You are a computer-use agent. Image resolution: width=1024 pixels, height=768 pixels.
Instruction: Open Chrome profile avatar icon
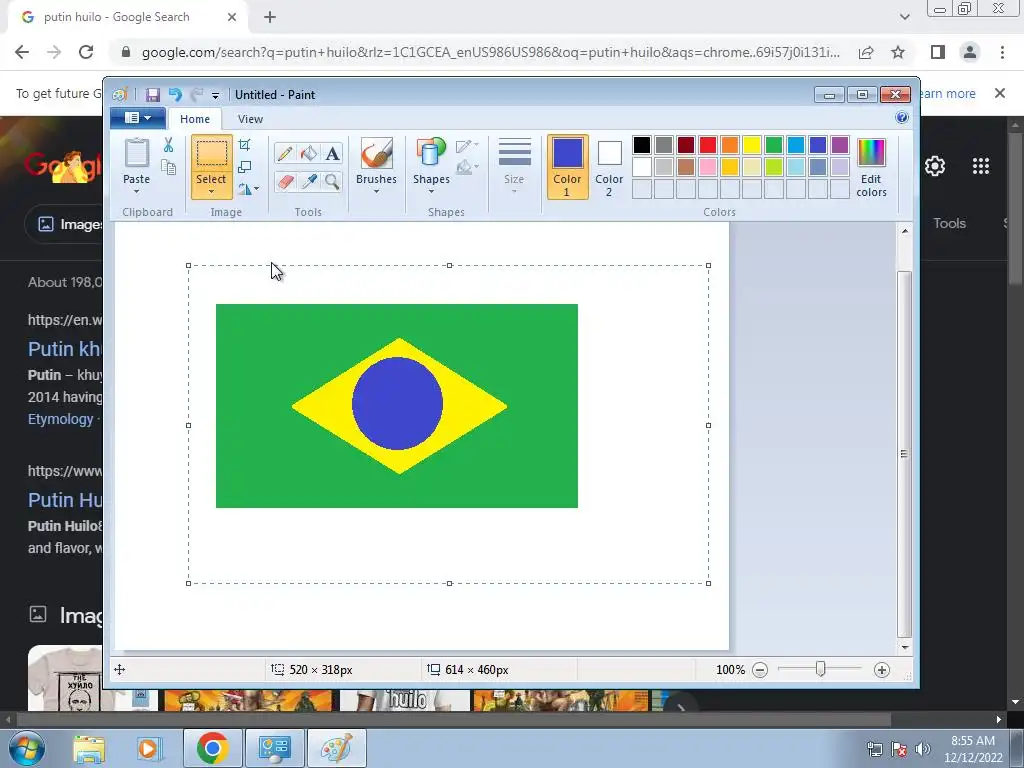coord(970,52)
